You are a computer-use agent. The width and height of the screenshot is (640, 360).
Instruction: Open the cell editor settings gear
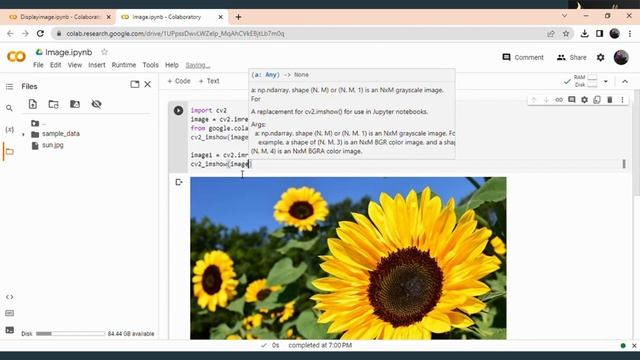click(x=584, y=100)
